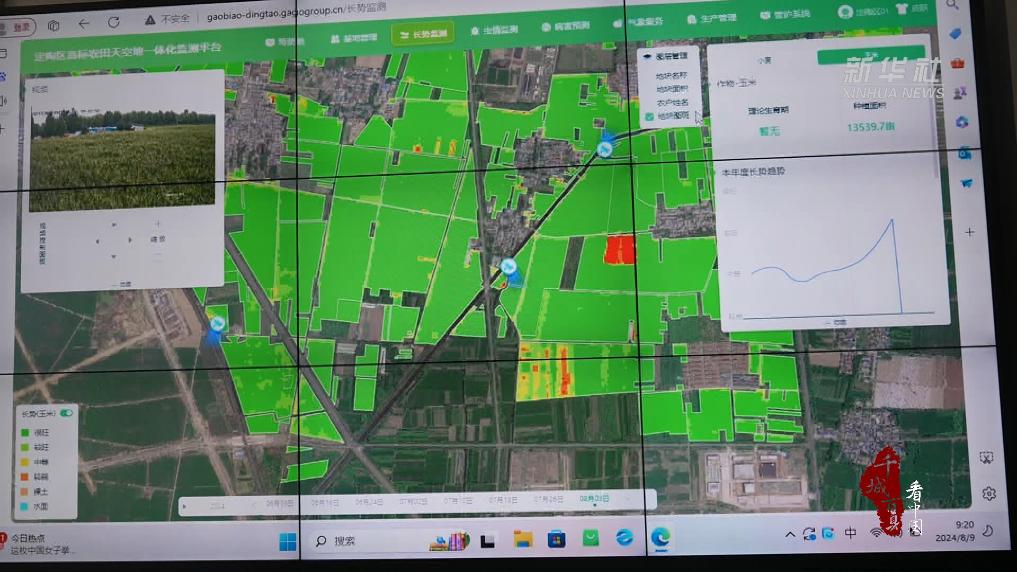Image resolution: width=1017 pixels, height=572 pixels.
Task: Click the camera marker near top road
Action: pyautogui.click(x=604, y=149)
